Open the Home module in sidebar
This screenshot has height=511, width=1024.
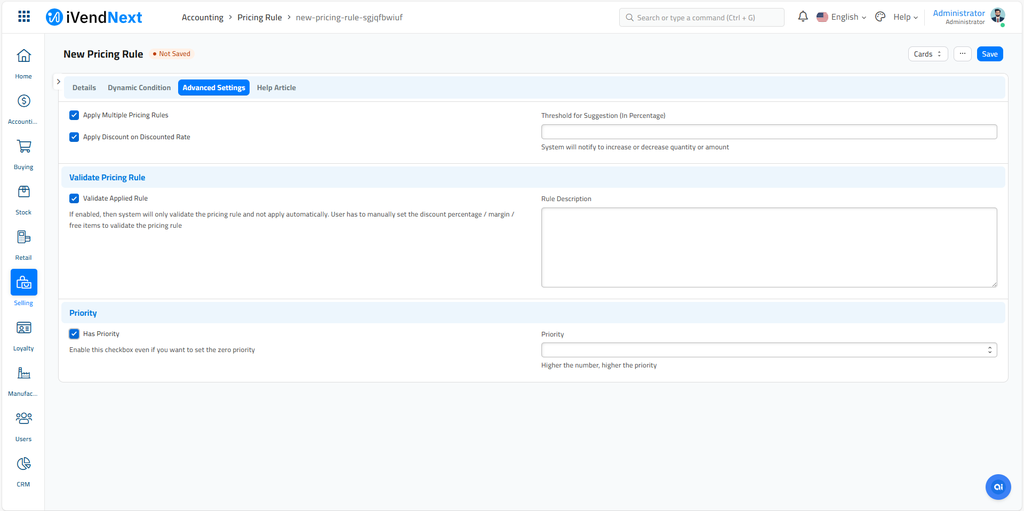click(23, 57)
